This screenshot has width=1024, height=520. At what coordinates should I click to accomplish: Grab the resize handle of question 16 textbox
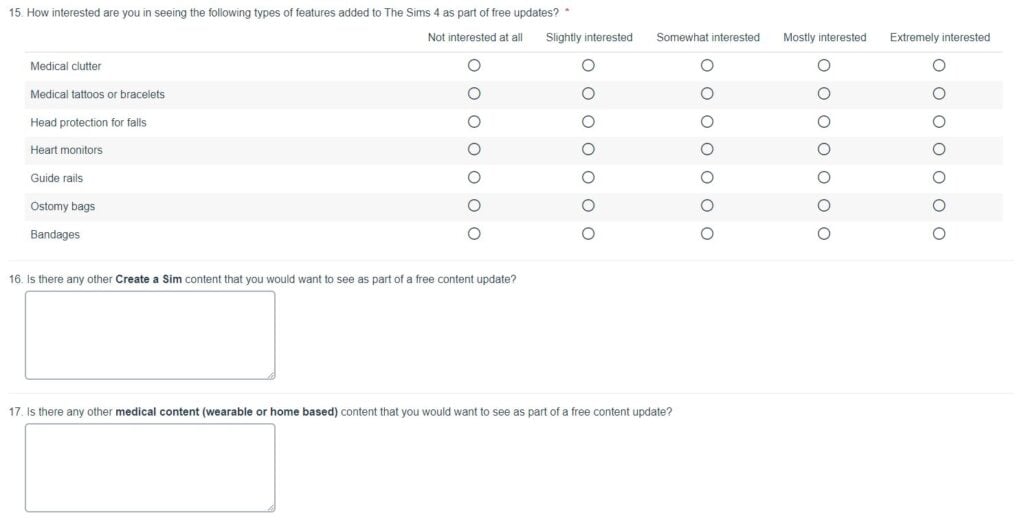click(271, 376)
